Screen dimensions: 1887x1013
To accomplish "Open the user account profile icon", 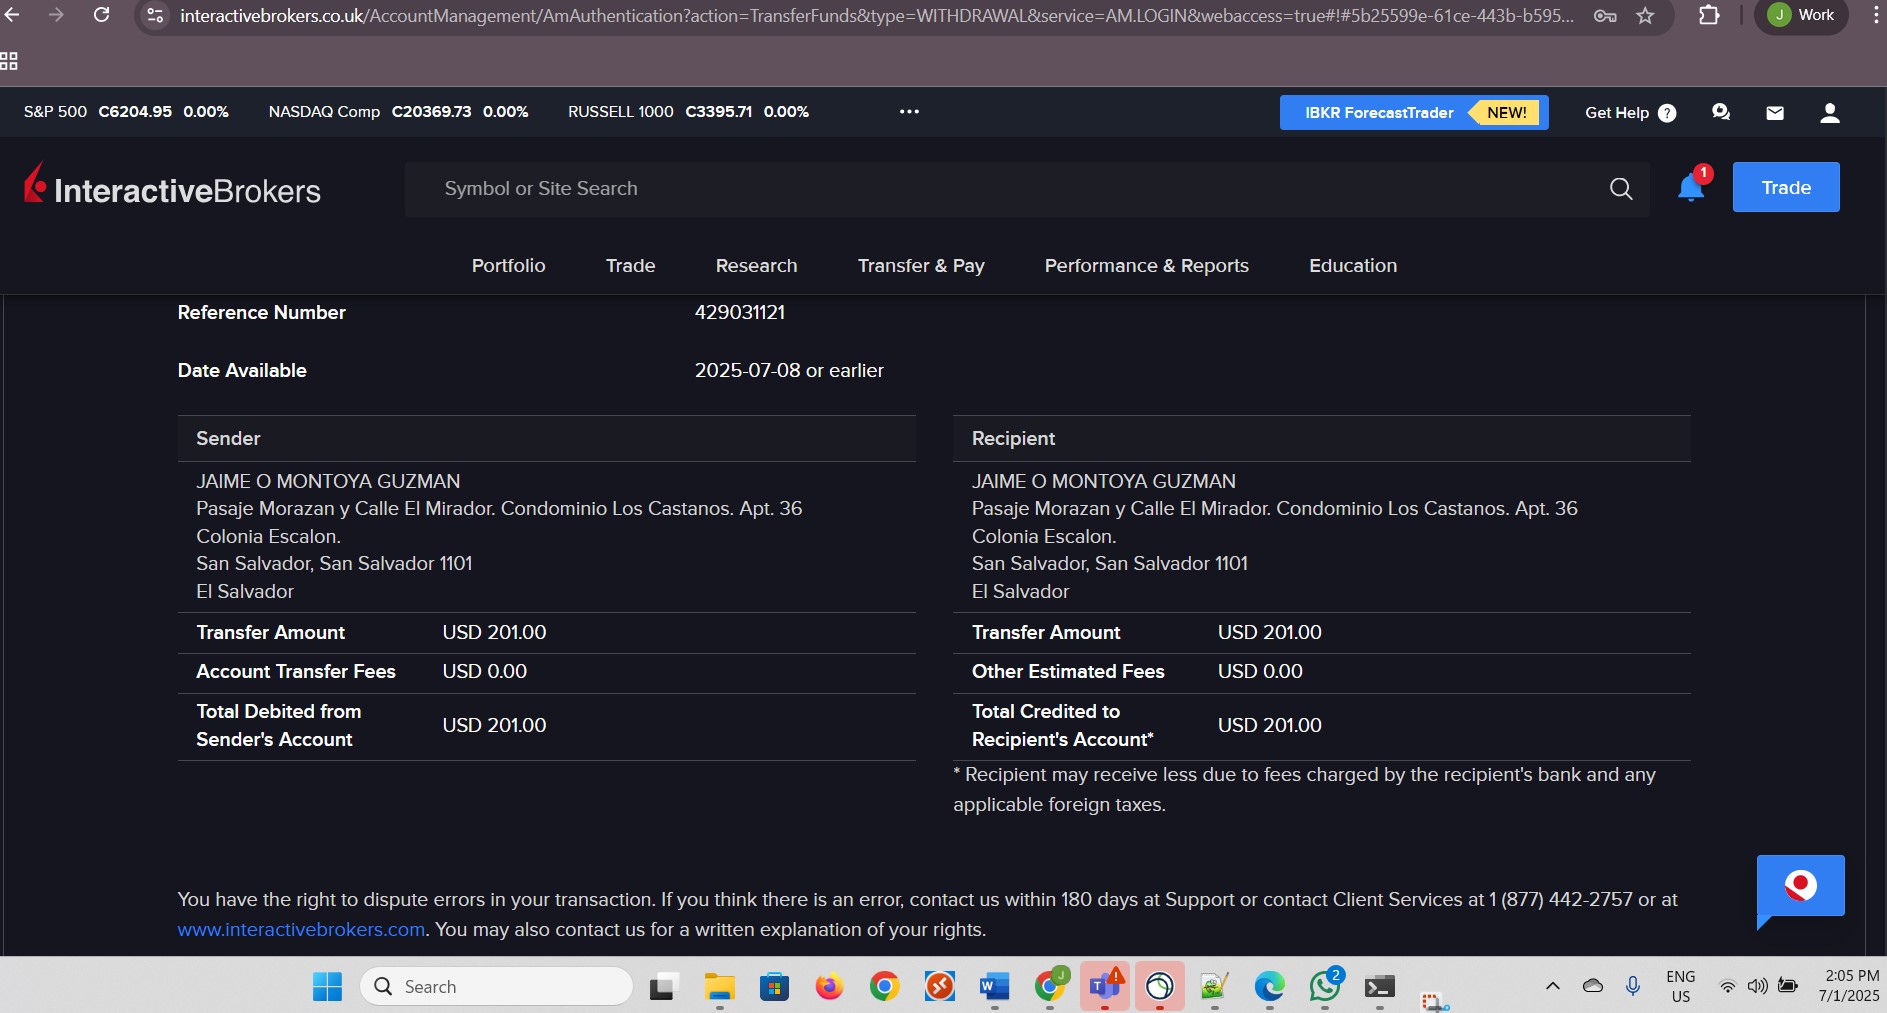I will click(1830, 113).
